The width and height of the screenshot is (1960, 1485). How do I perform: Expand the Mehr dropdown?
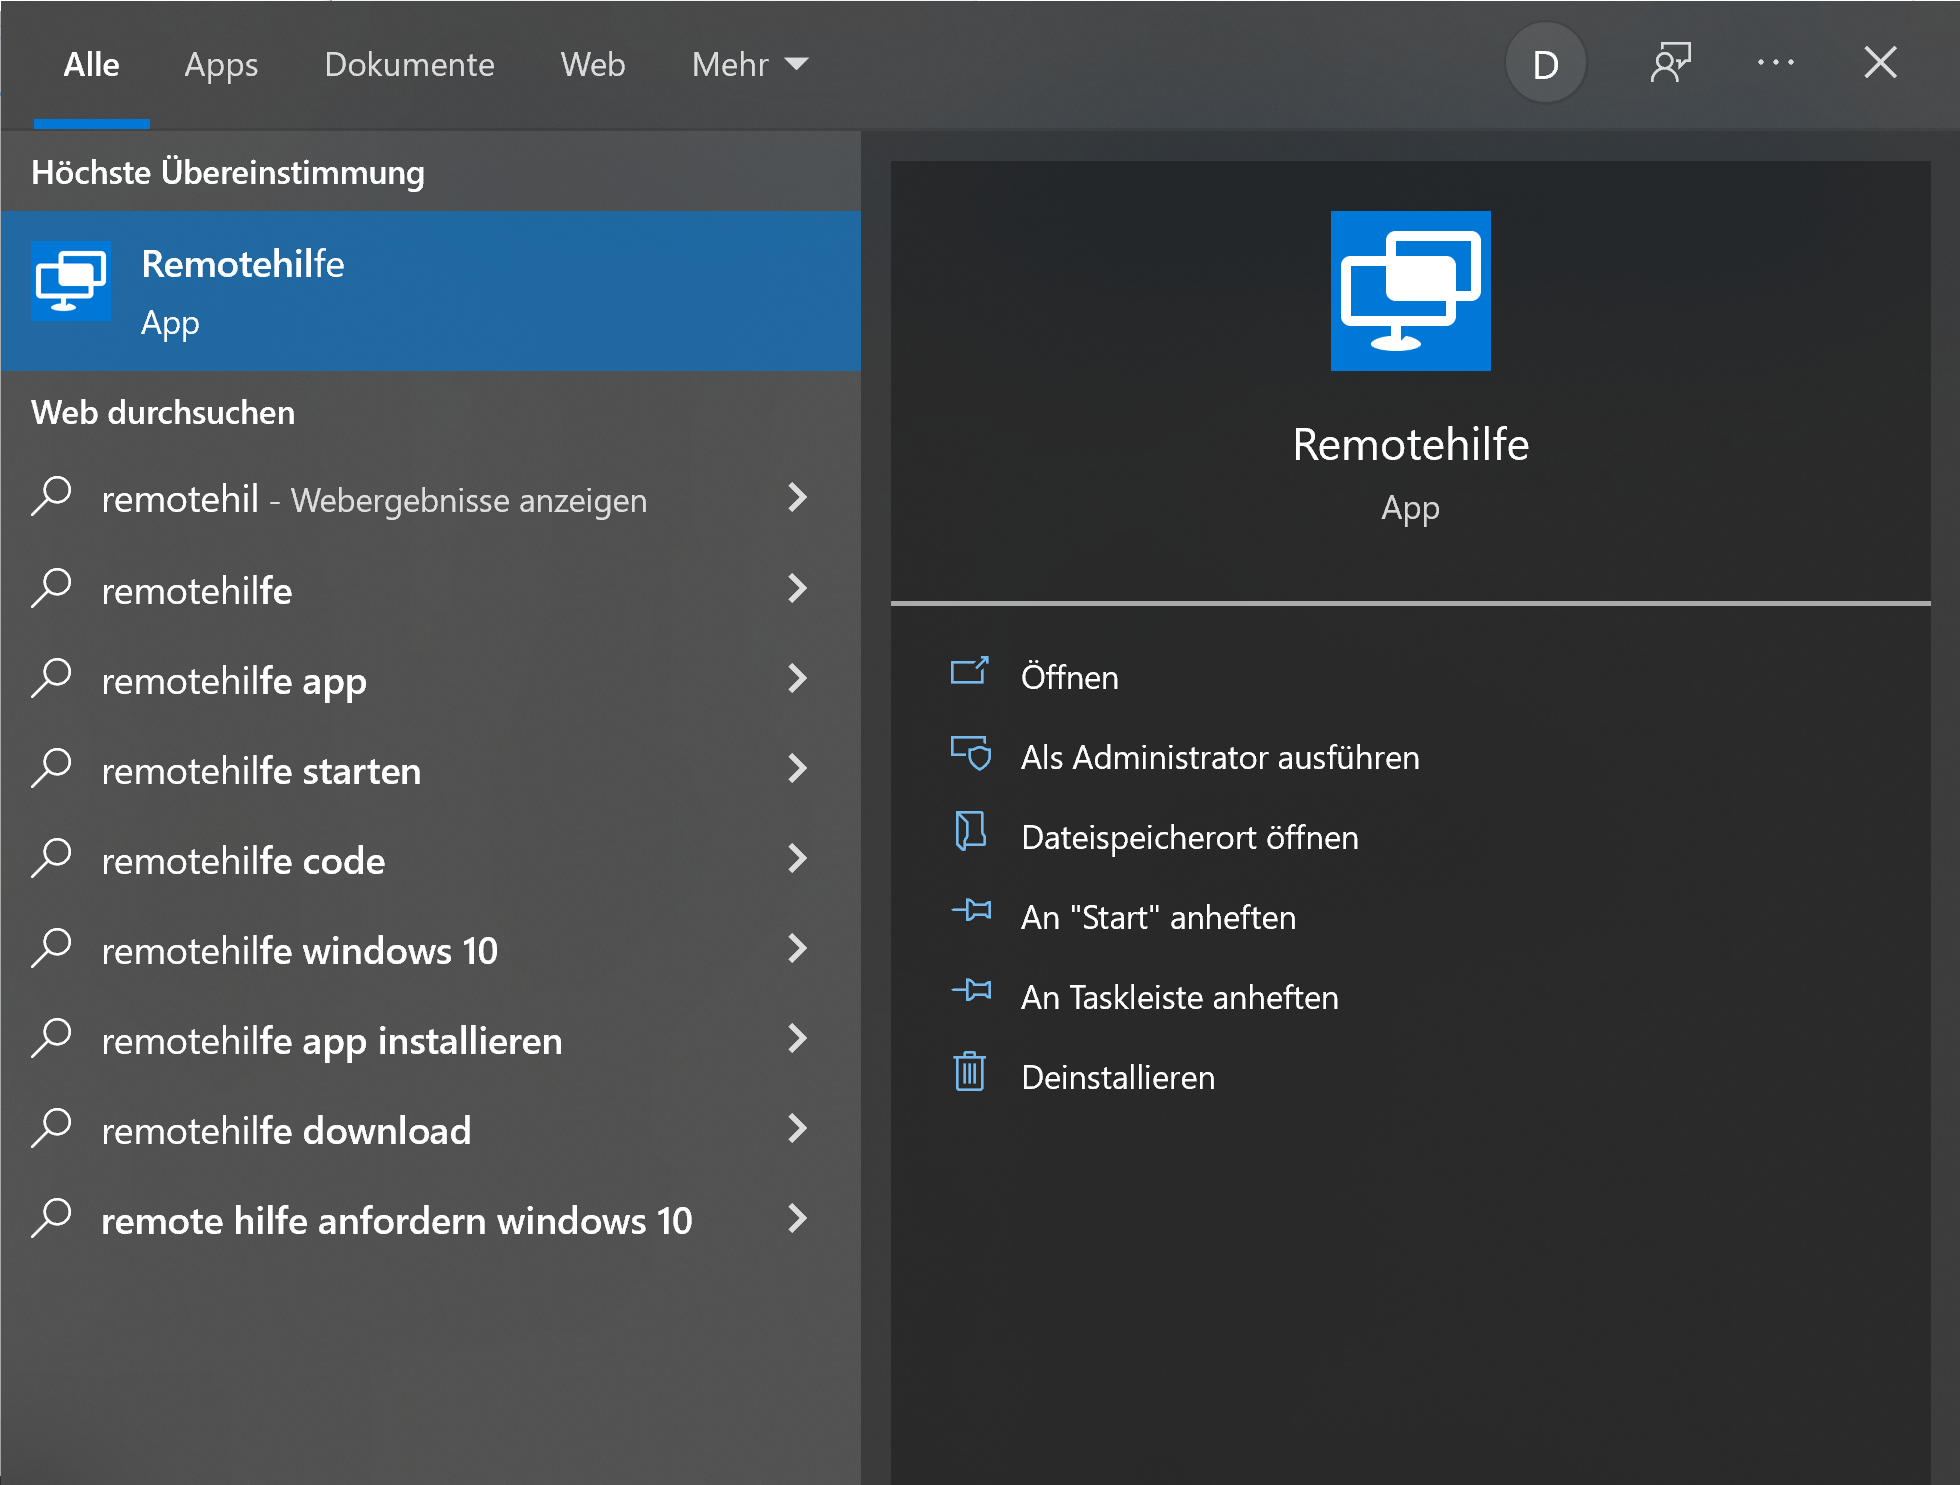point(749,65)
